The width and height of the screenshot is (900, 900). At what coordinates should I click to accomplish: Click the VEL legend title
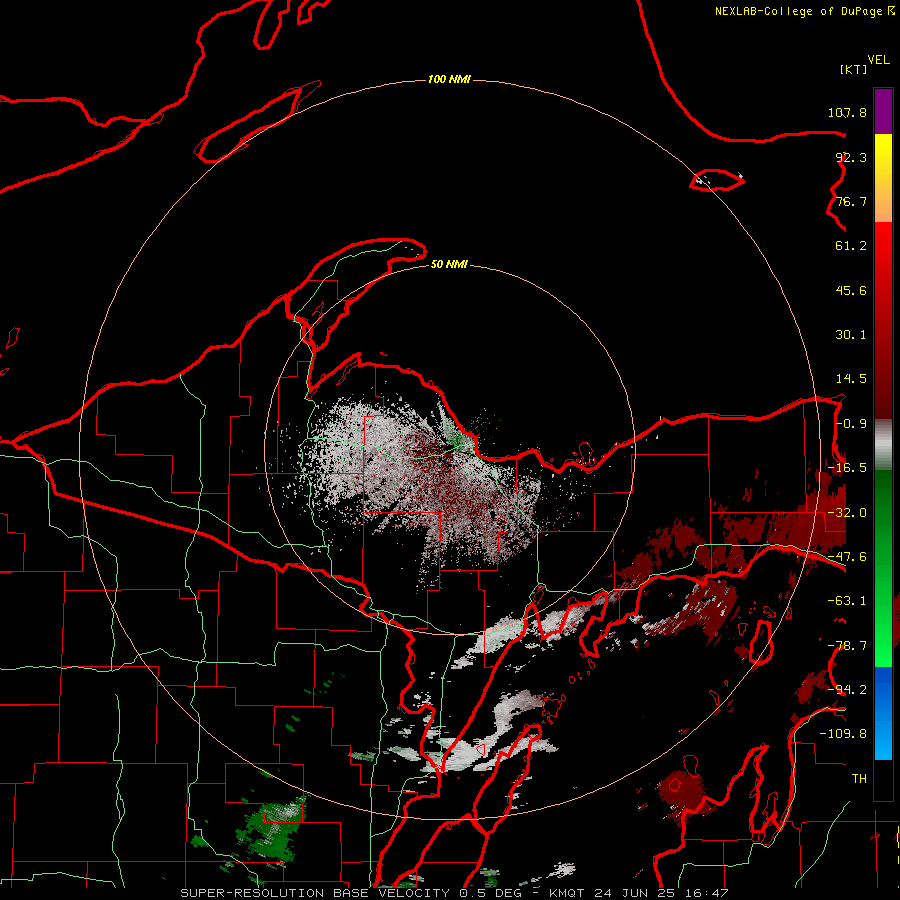click(x=879, y=60)
